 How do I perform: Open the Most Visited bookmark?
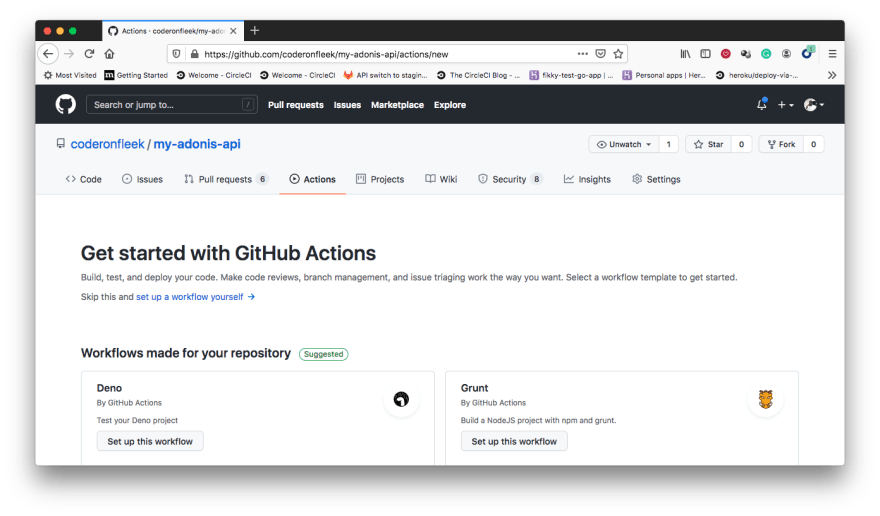tap(70, 75)
